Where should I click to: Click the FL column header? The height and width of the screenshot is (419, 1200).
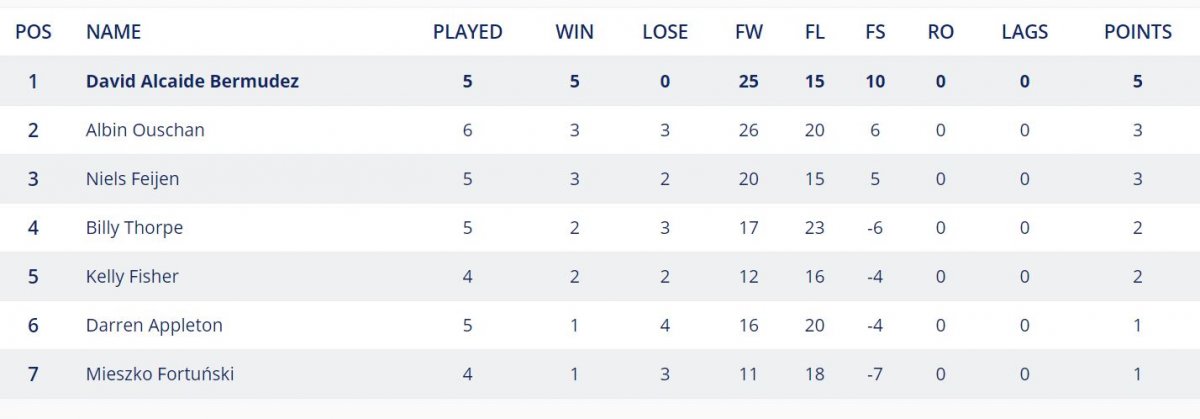[814, 32]
